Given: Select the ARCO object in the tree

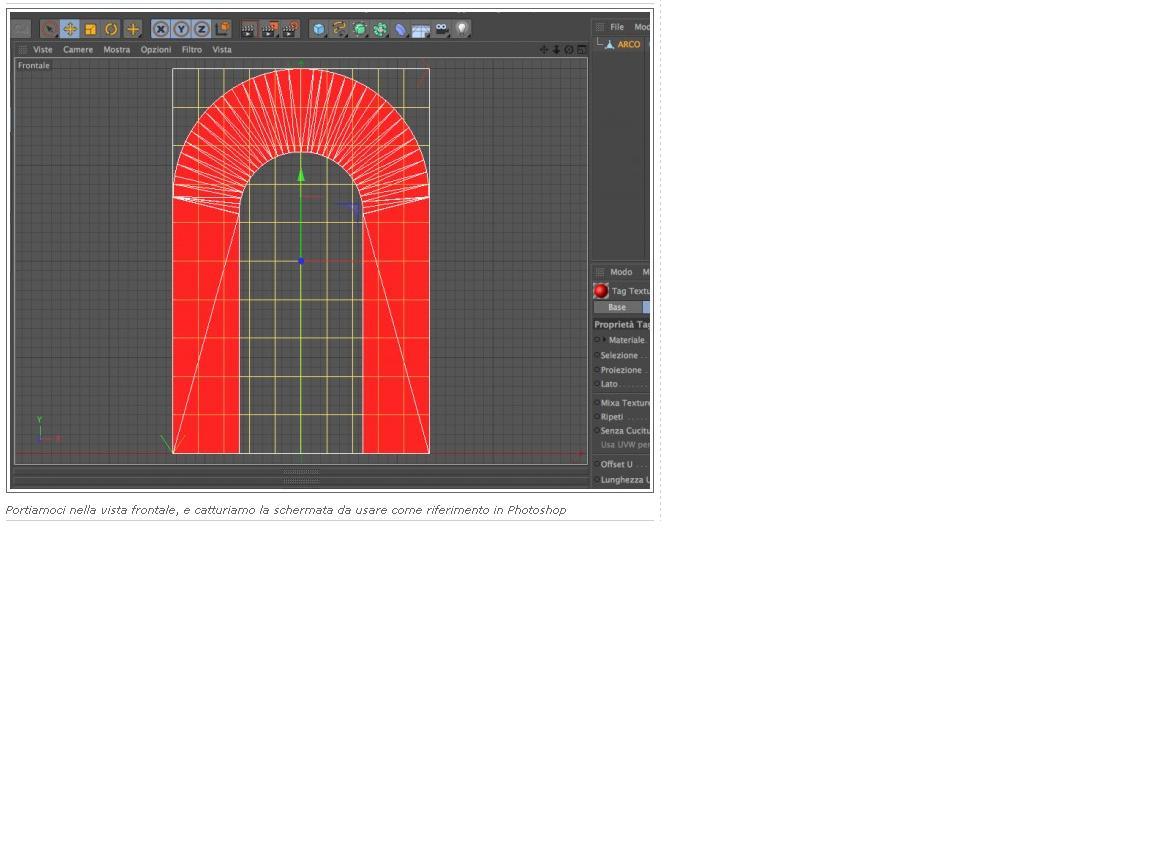Looking at the screenshot, I should click(628, 44).
